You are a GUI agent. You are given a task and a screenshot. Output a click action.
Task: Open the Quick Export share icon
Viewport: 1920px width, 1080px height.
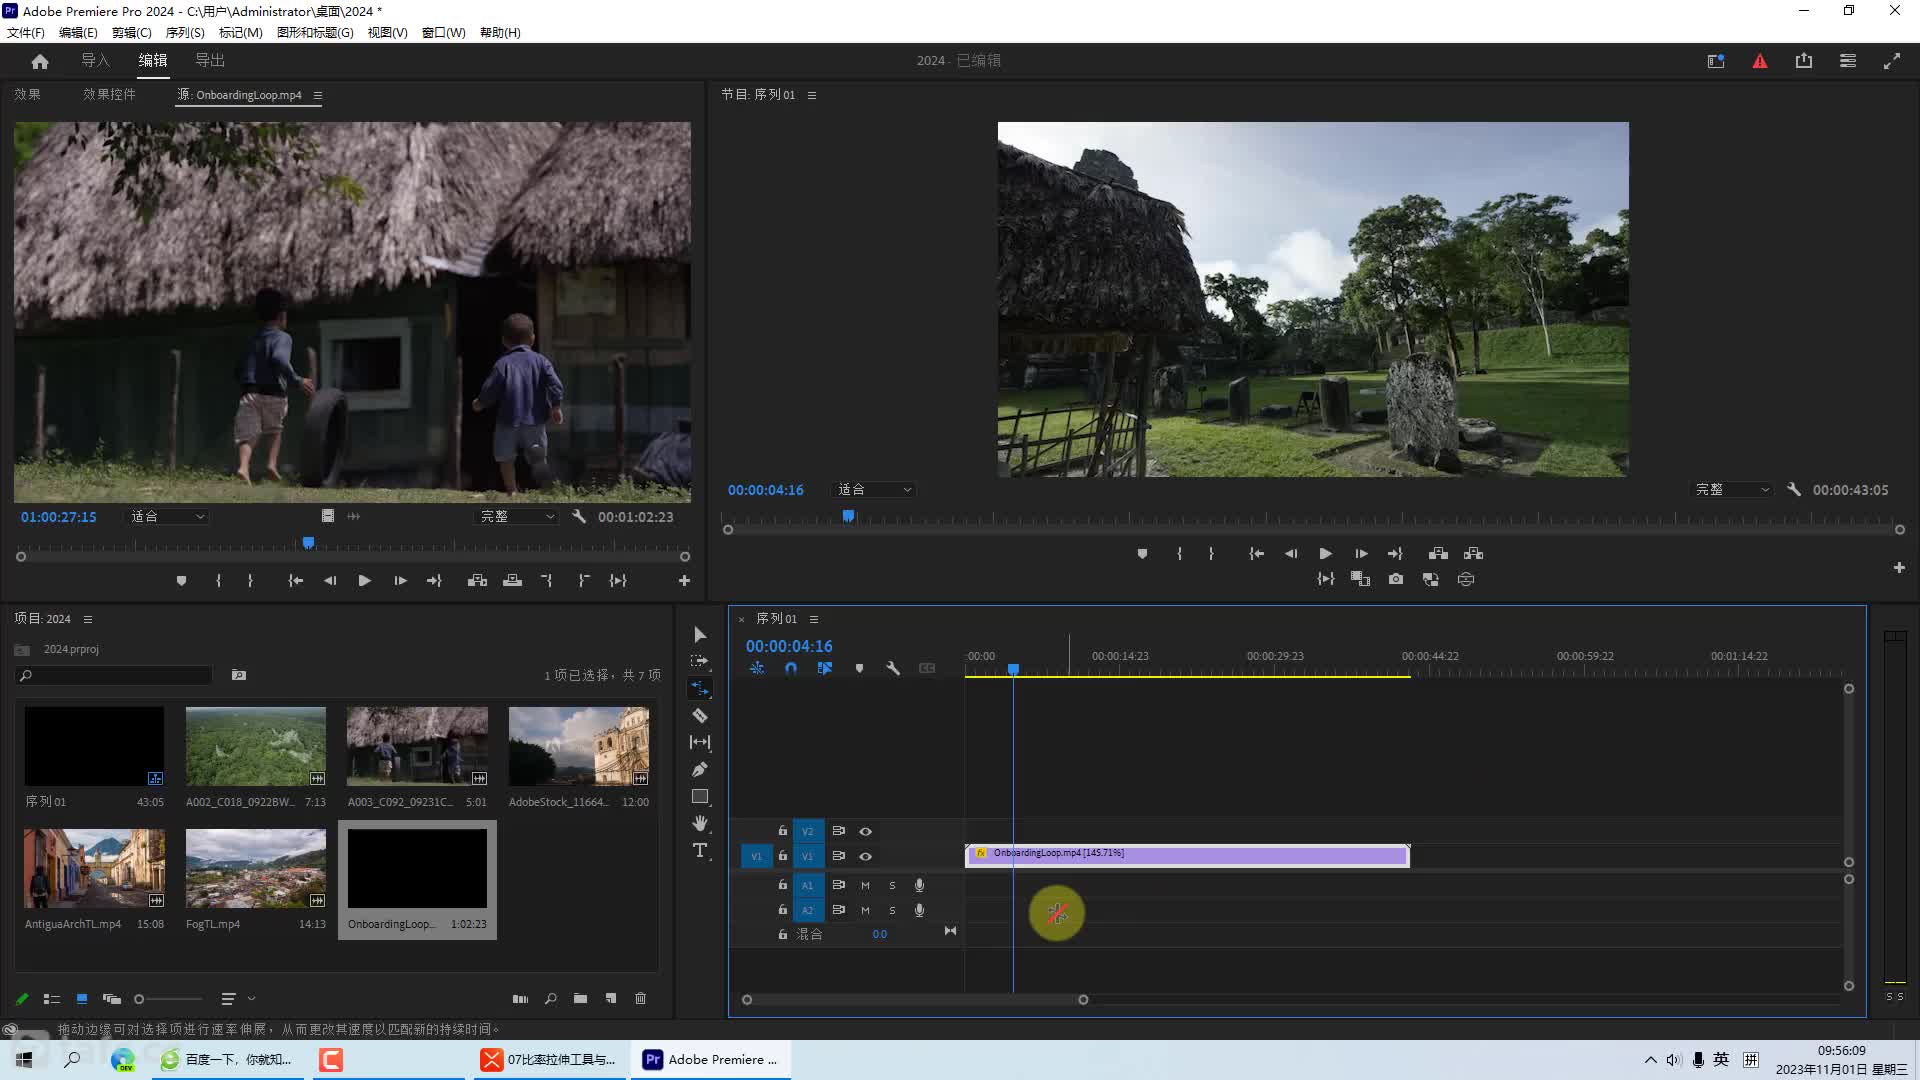(1804, 61)
